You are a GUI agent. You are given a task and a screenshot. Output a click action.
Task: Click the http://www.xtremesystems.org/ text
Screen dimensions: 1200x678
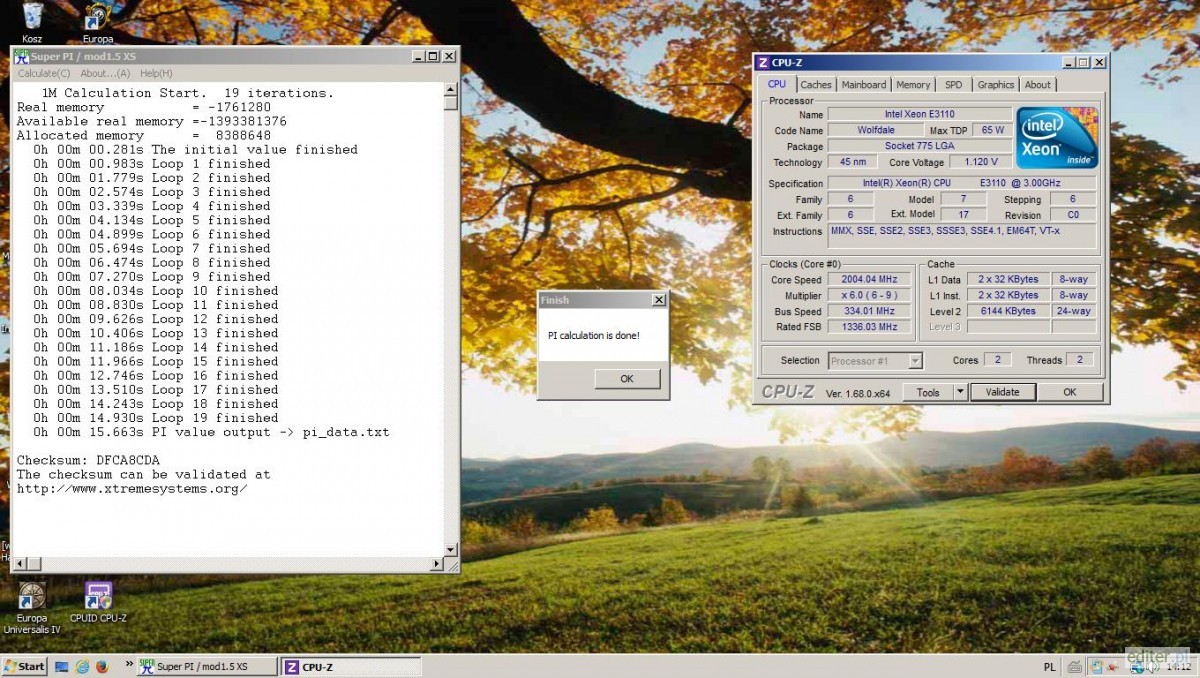(132, 488)
